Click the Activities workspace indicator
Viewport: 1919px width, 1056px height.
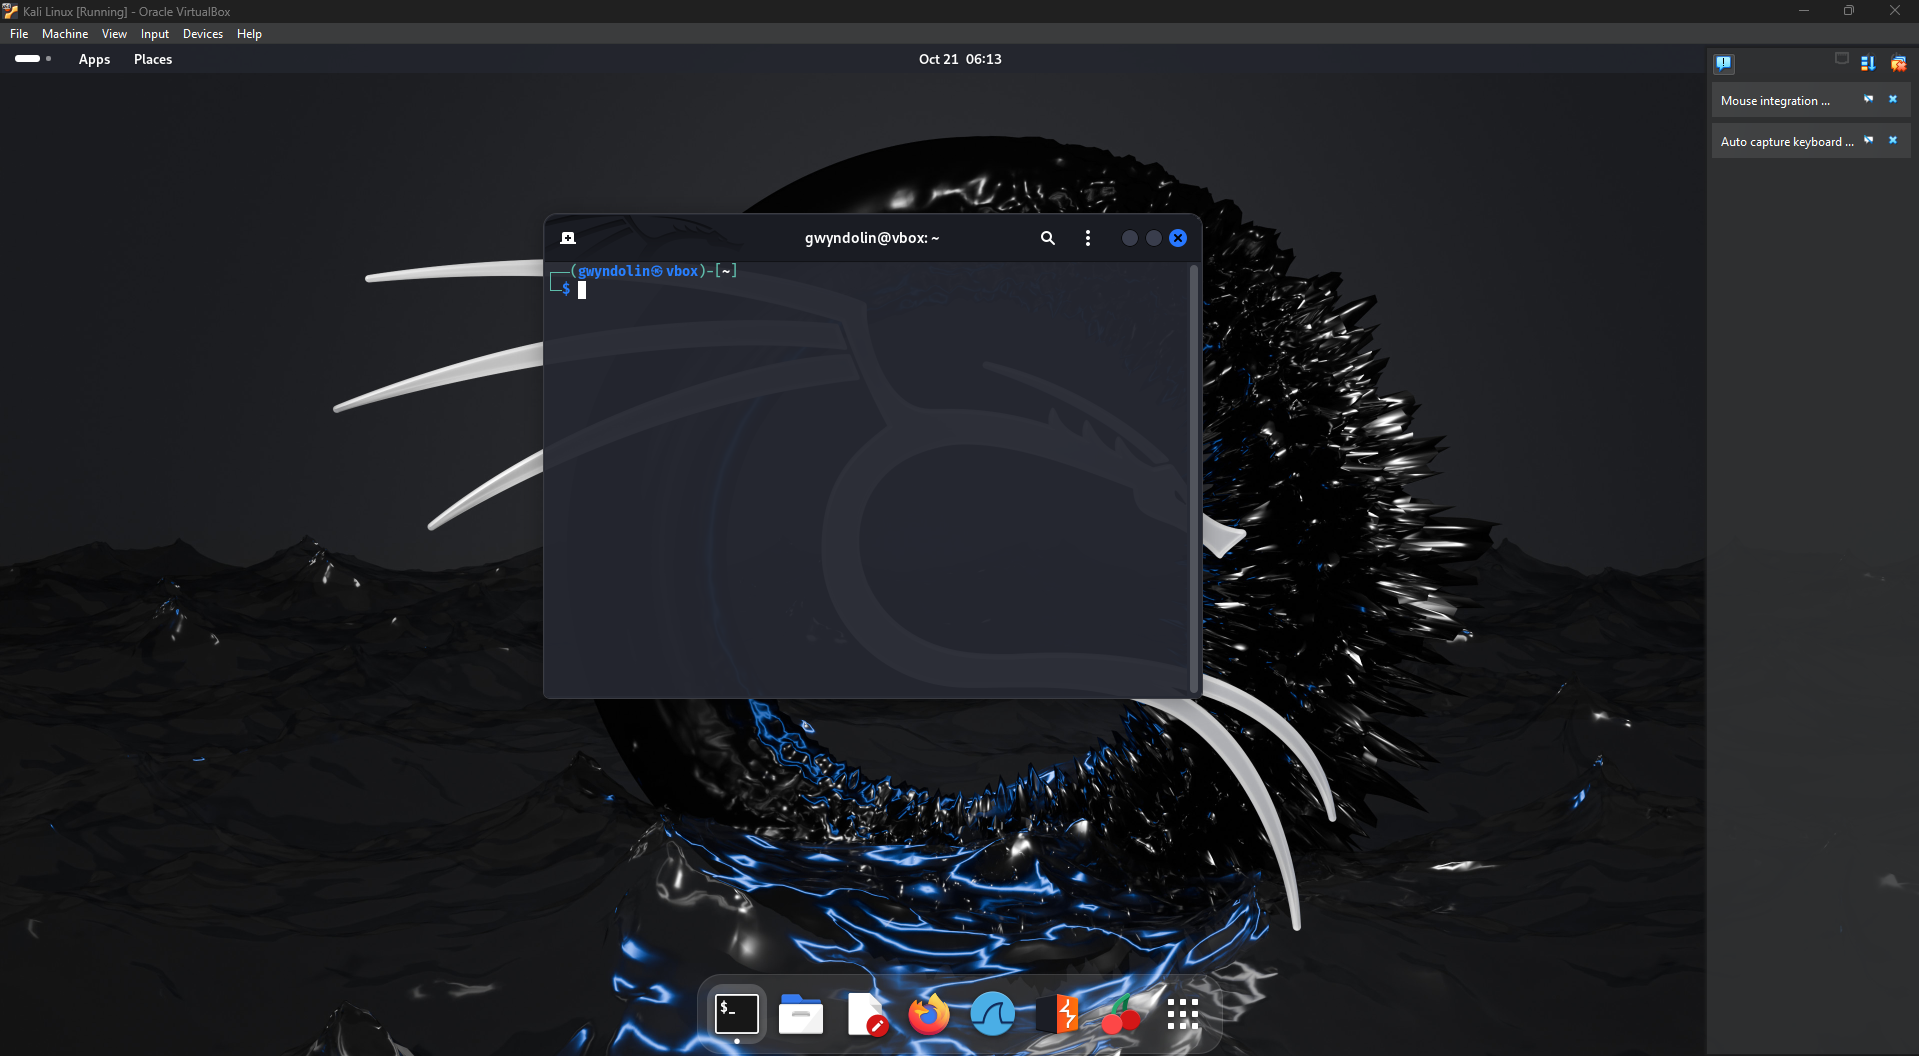pos(33,59)
